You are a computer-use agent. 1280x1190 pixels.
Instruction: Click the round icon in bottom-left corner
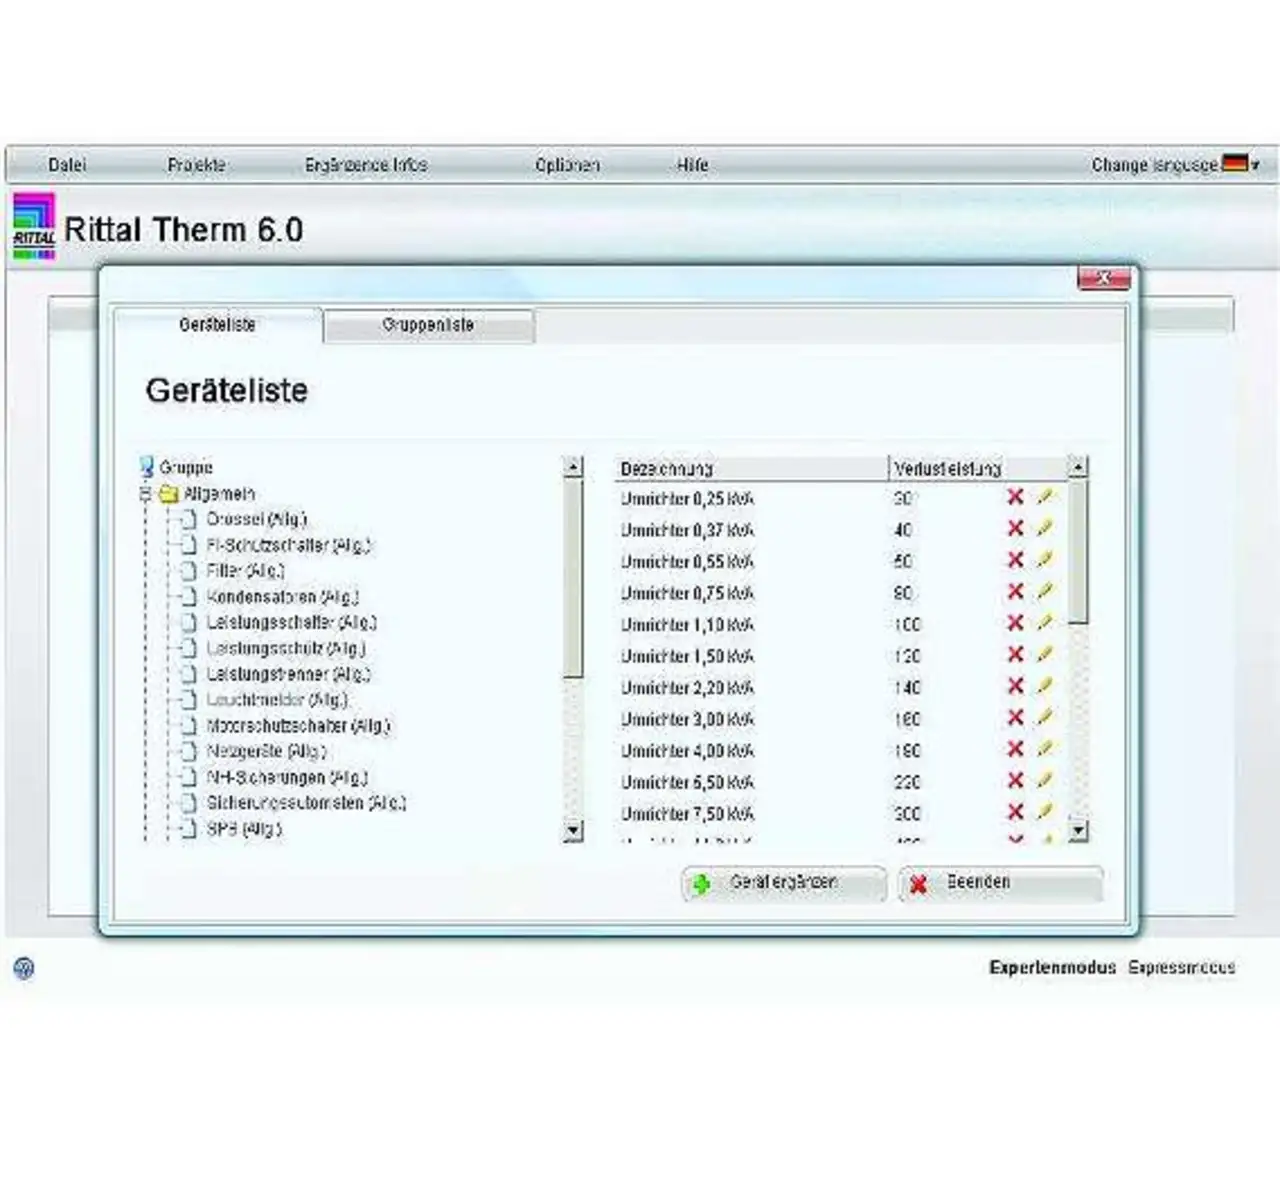pyautogui.click(x=24, y=968)
